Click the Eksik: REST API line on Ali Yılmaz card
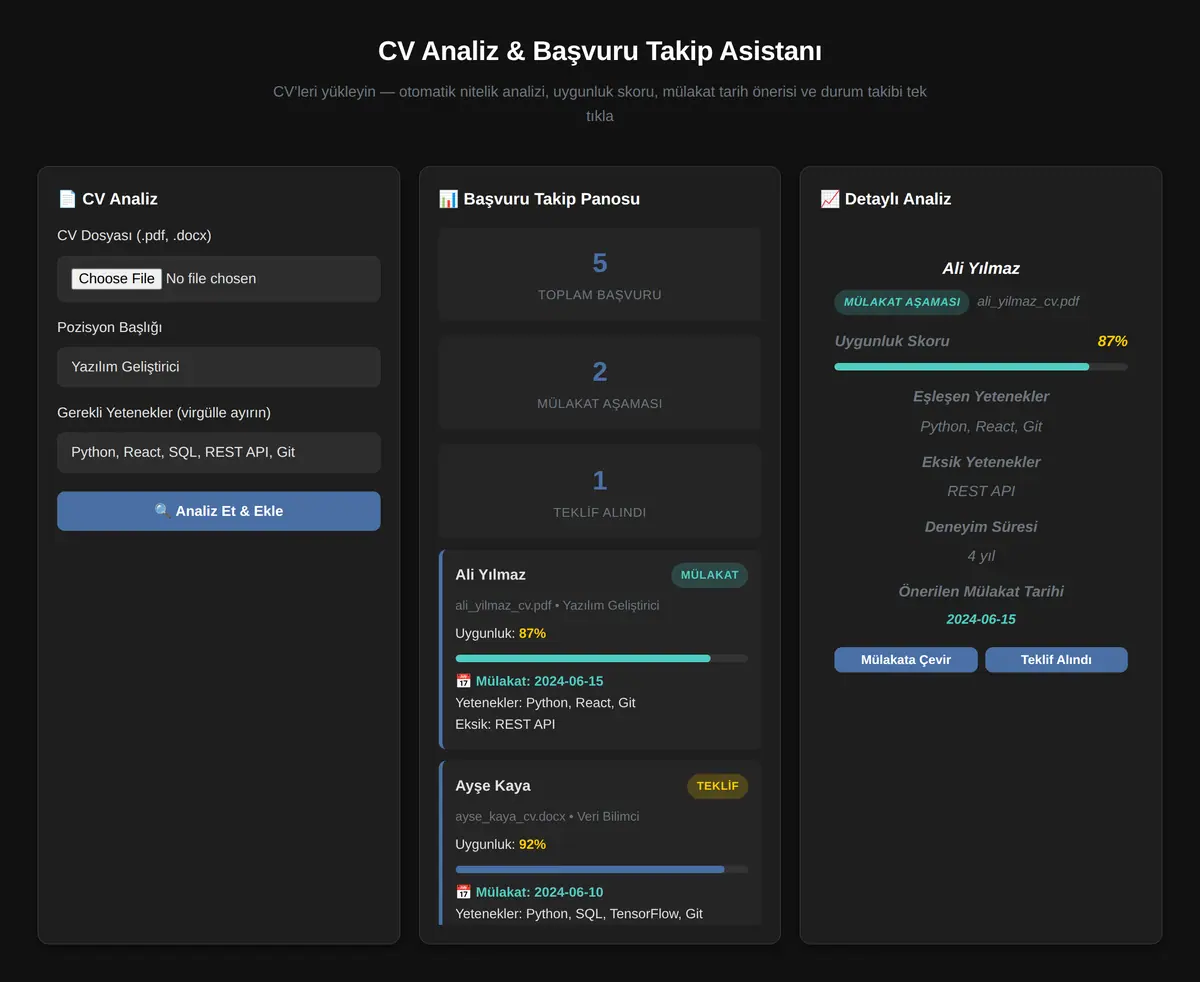 [505, 724]
